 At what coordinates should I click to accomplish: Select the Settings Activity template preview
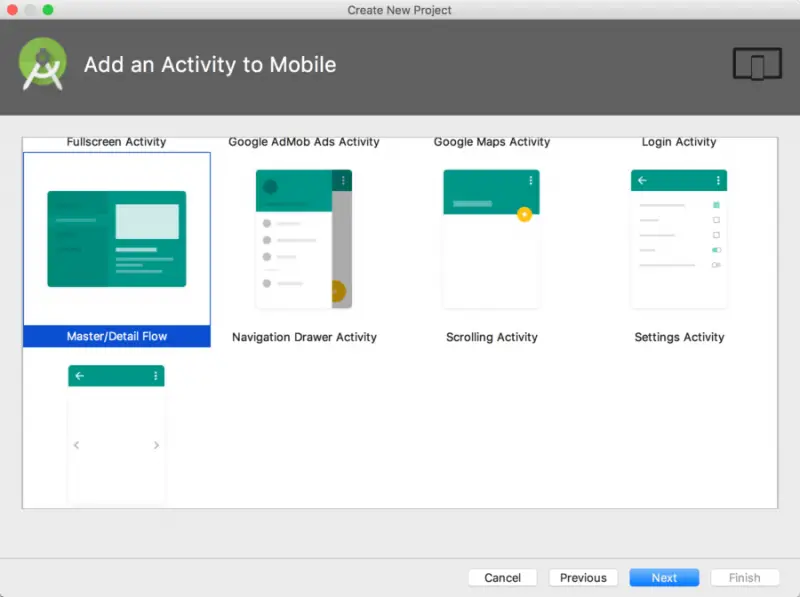(x=679, y=239)
